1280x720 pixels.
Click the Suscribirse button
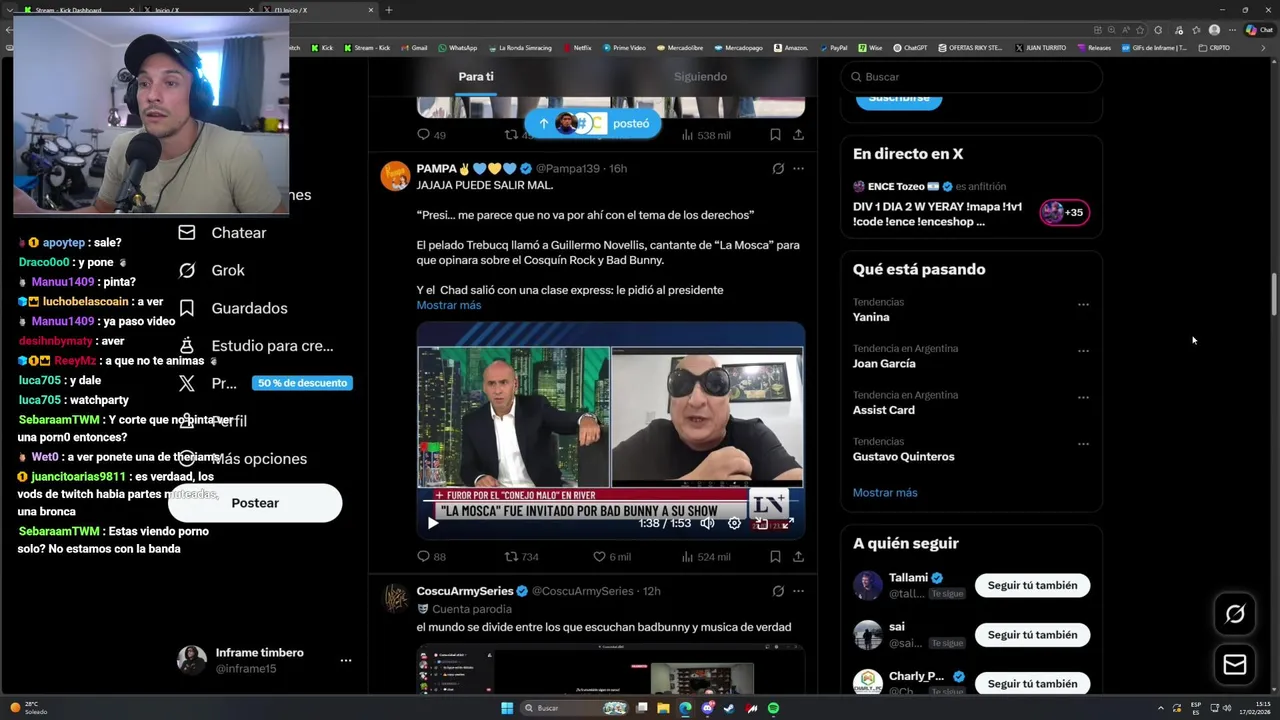click(898, 98)
